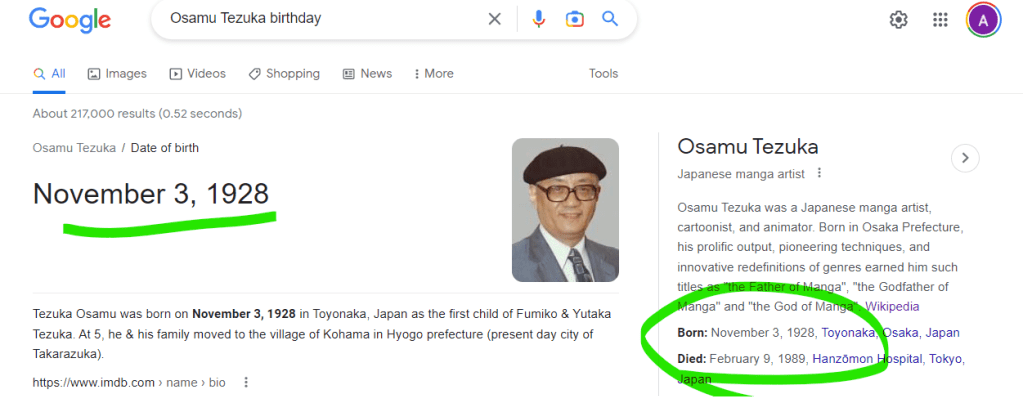Open the Google account avatar
Viewport: 1023px width, 412px height.
point(983,20)
